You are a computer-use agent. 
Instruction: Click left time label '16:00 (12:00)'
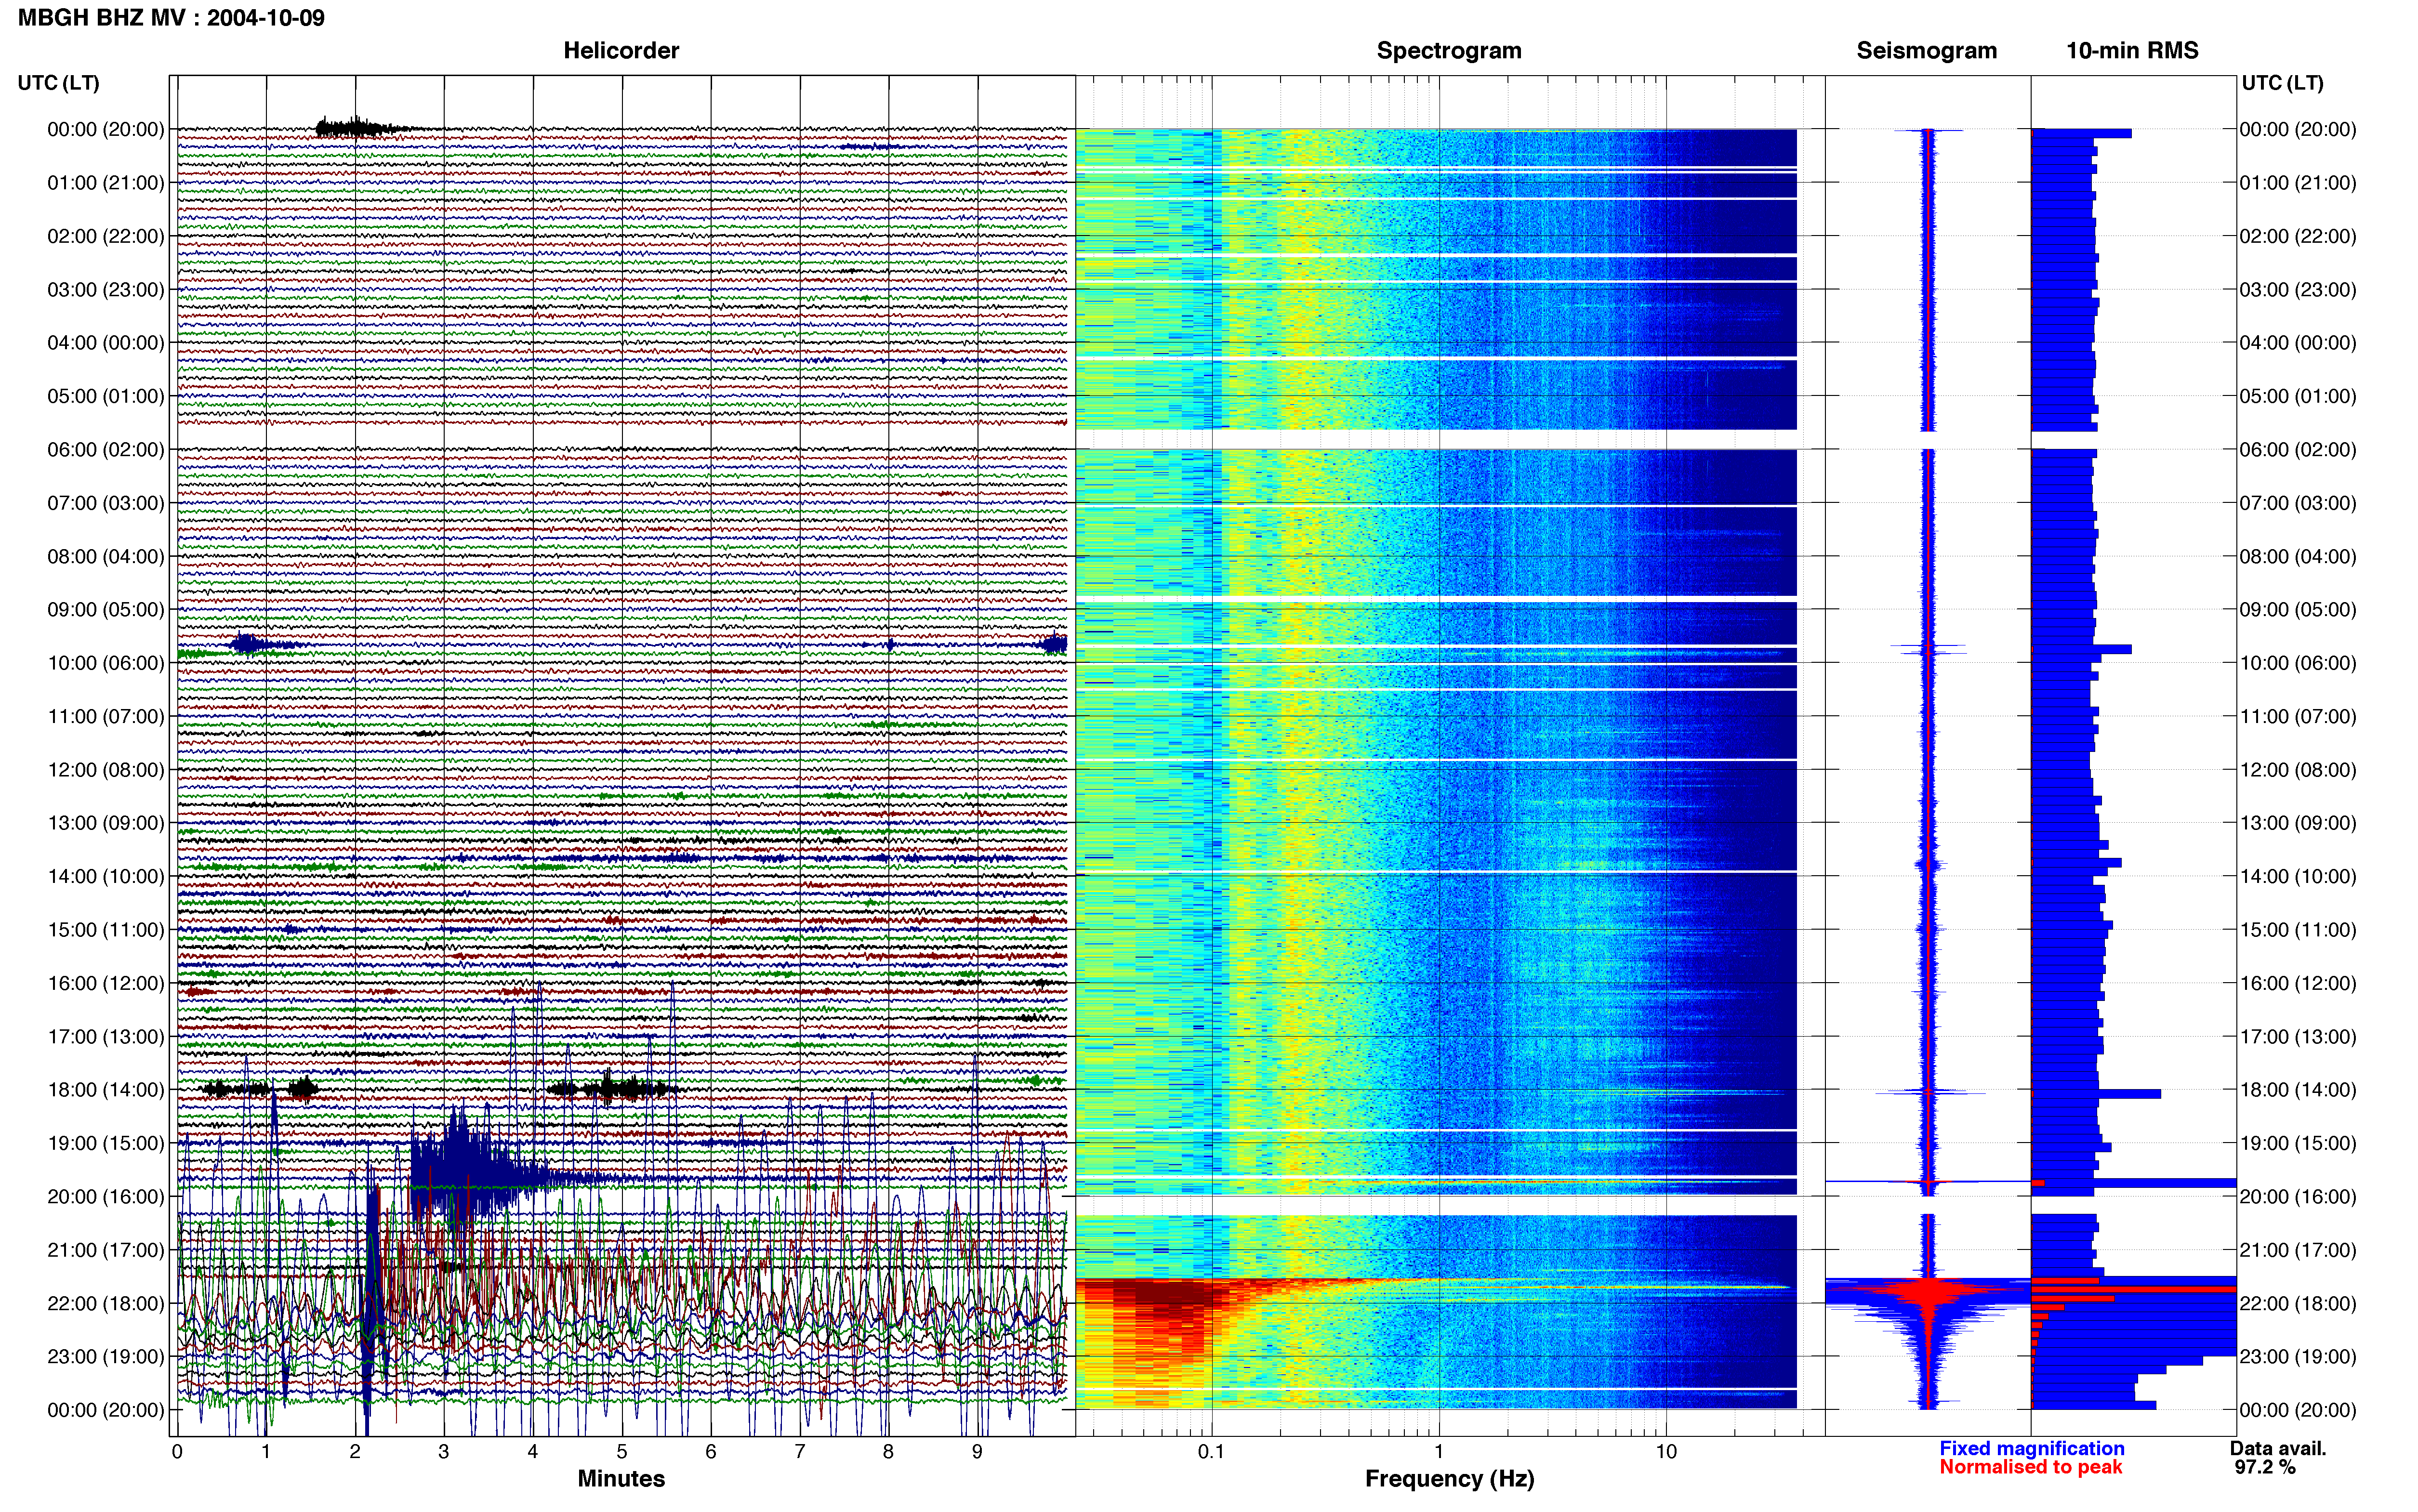pos(106,983)
